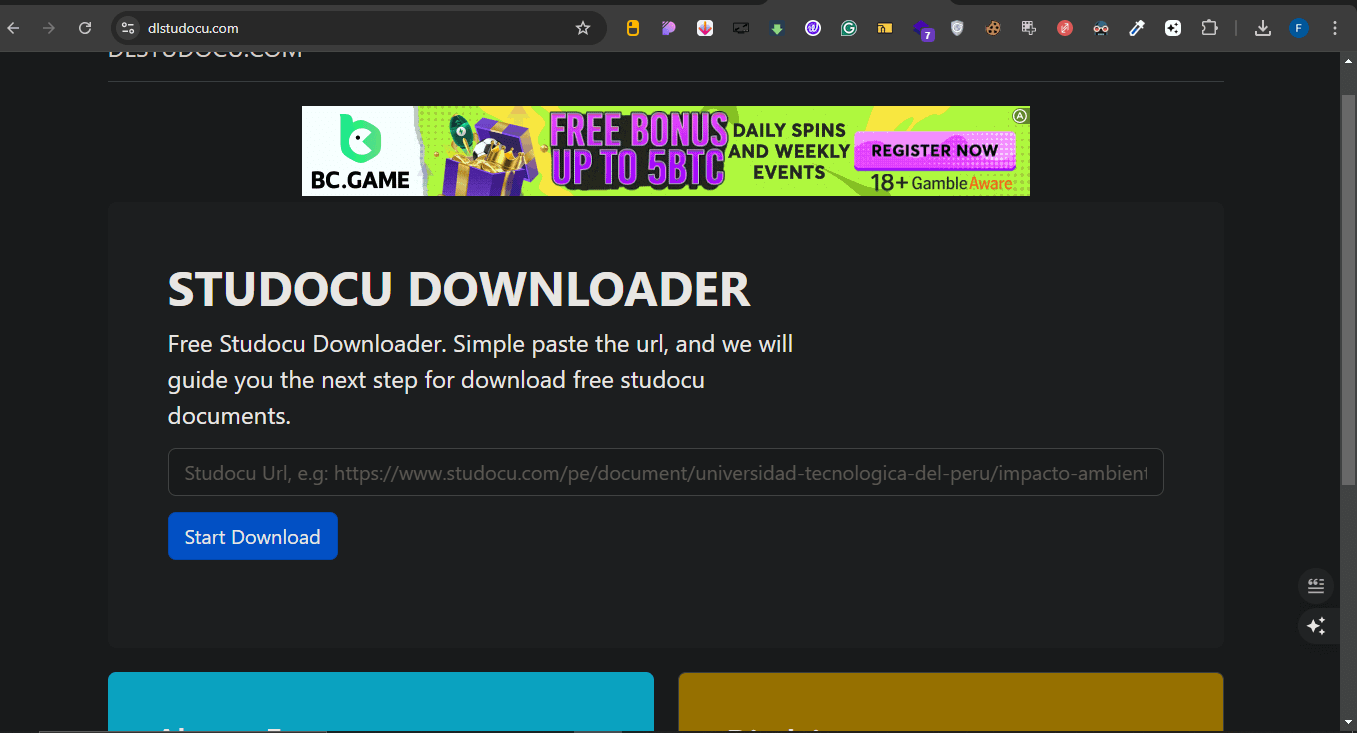This screenshot has height=733, width=1357.
Task: Open the Grammarly extension
Action: pos(849,27)
